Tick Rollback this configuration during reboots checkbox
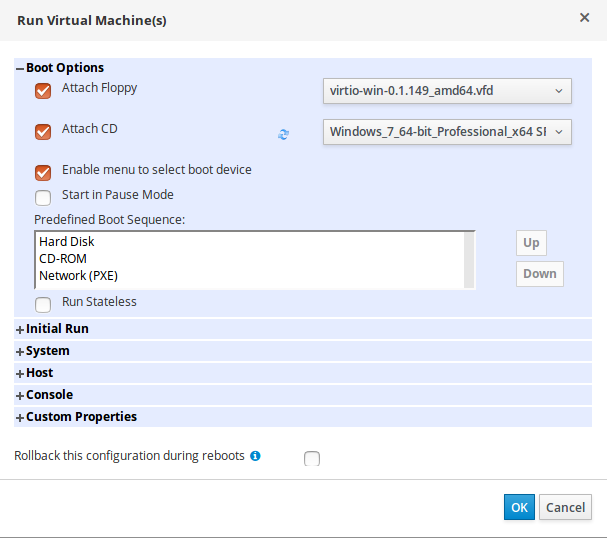The width and height of the screenshot is (607, 538). 312,459
